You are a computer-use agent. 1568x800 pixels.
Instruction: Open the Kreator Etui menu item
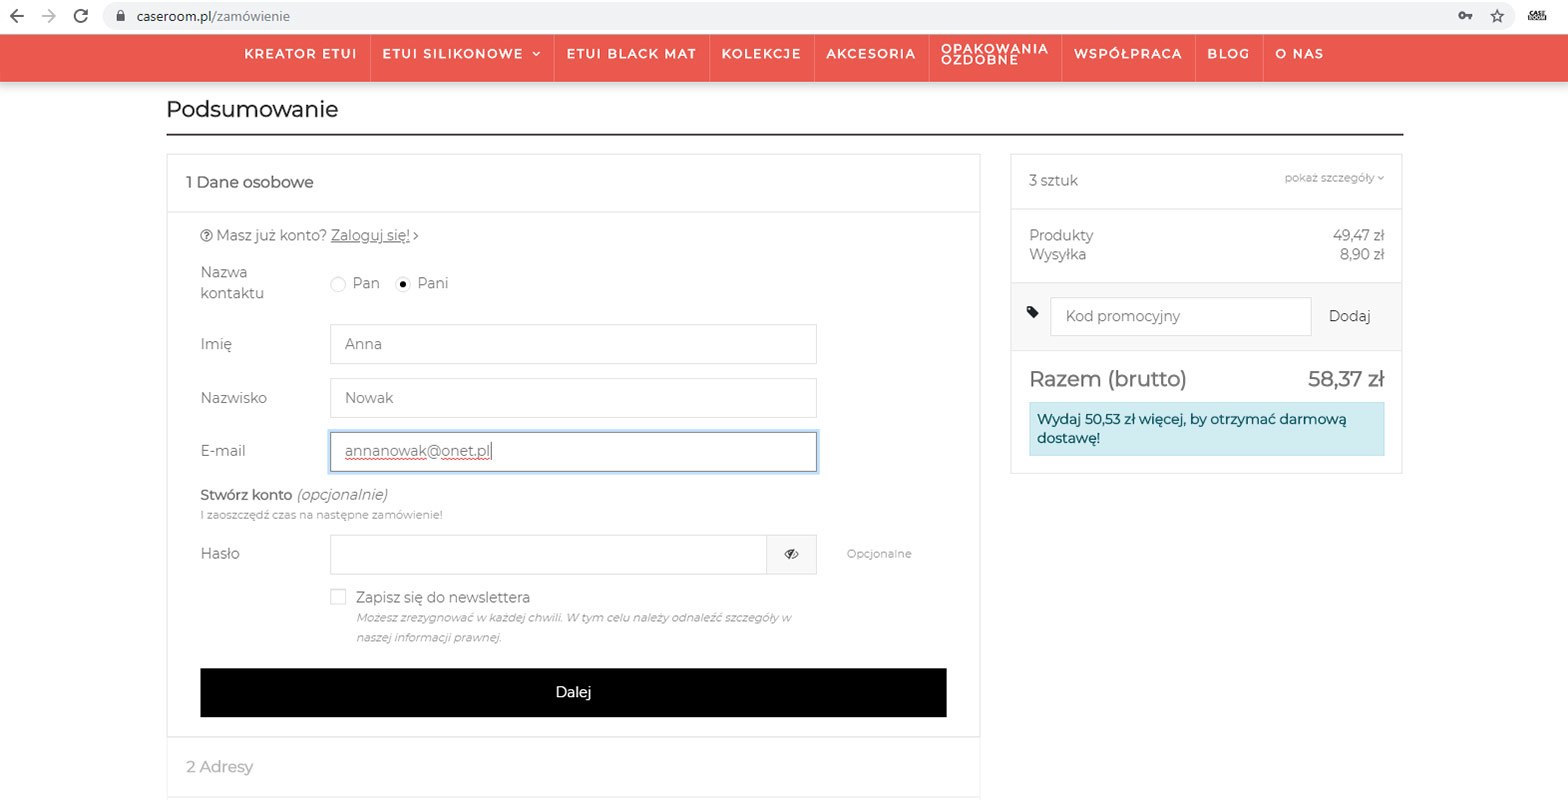coord(300,54)
